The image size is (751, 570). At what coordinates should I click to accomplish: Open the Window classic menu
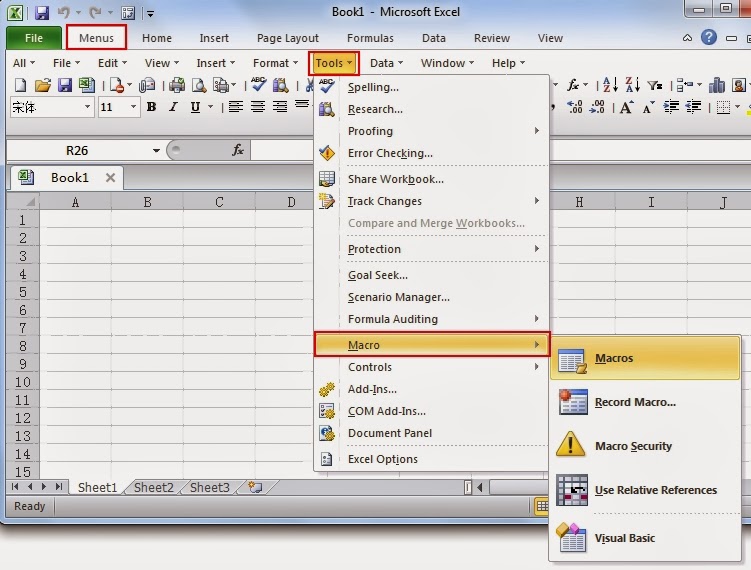tap(447, 63)
